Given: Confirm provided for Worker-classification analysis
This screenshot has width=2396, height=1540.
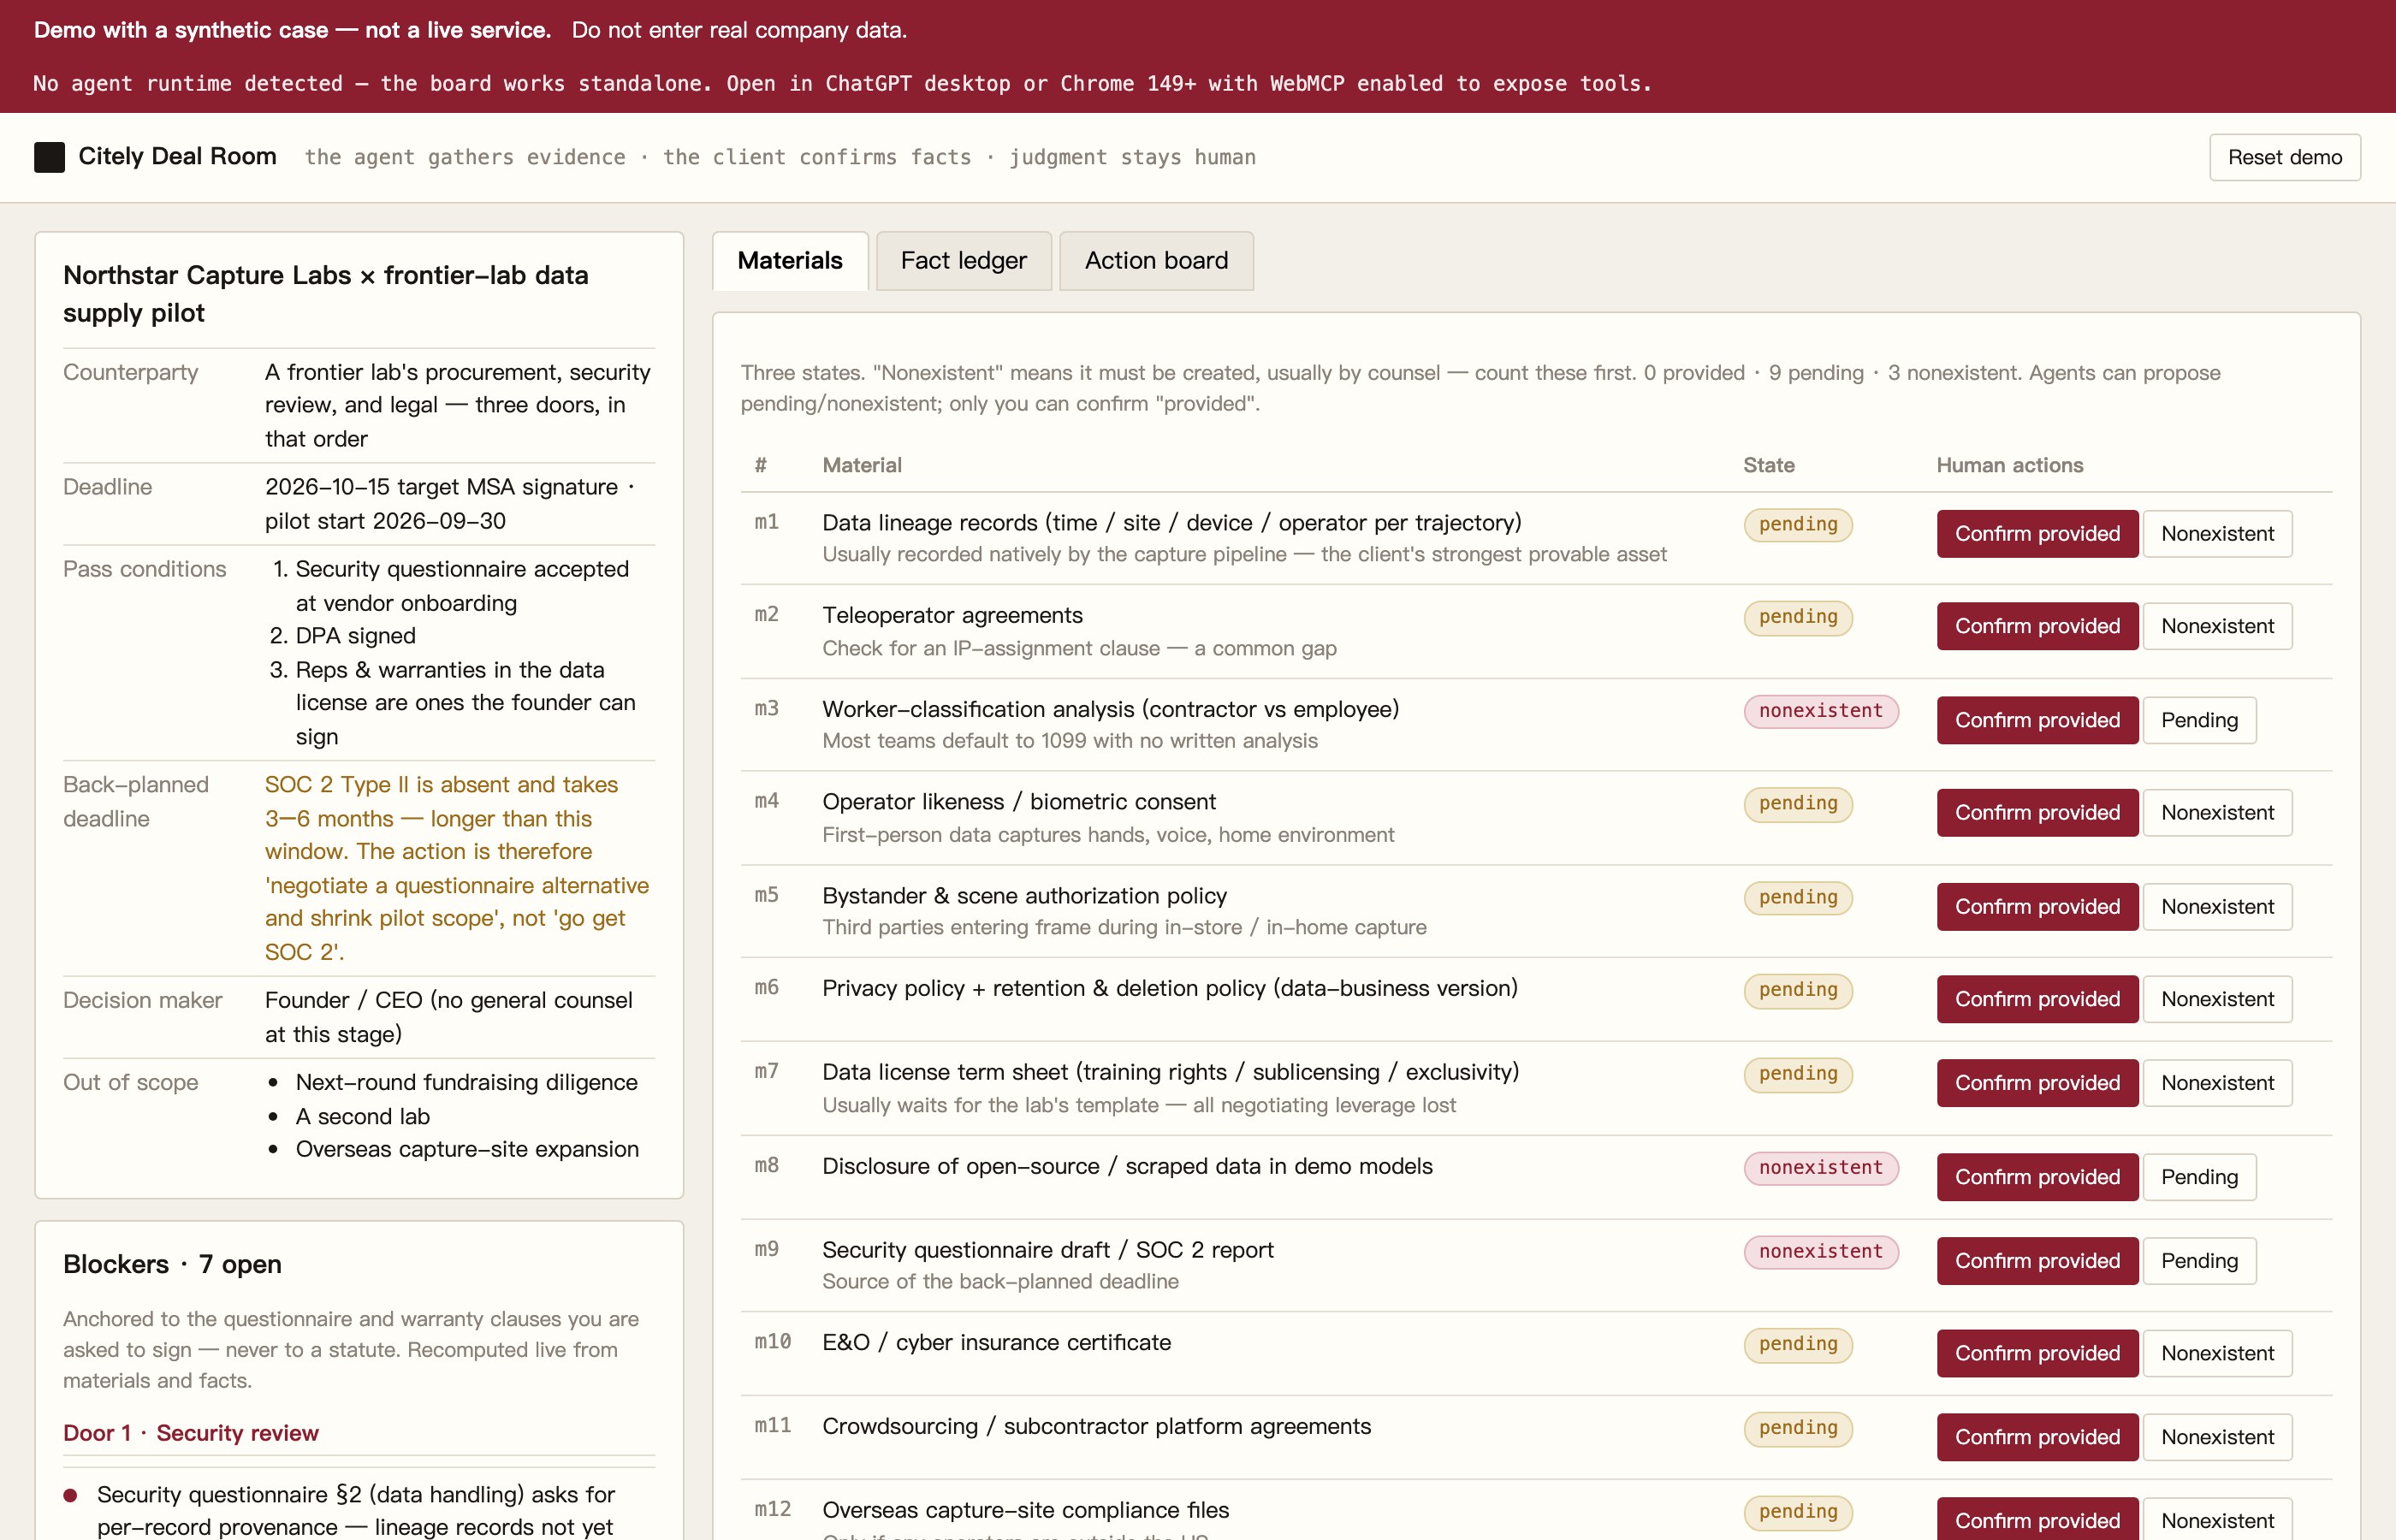Looking at the screenshot, I should tap(2037, 720).
